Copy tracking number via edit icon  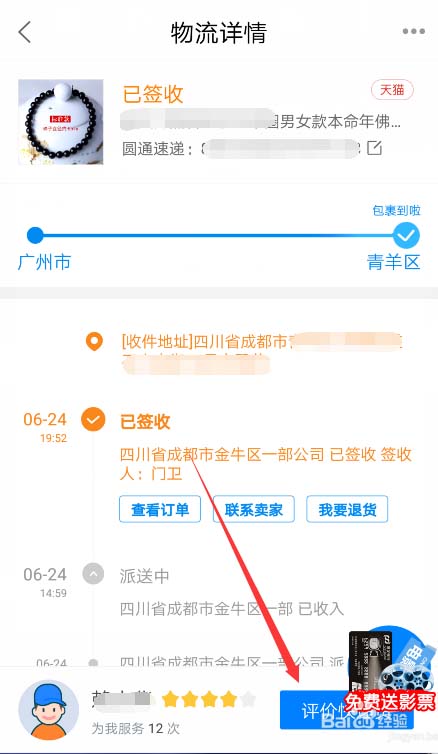pos(375,148)
